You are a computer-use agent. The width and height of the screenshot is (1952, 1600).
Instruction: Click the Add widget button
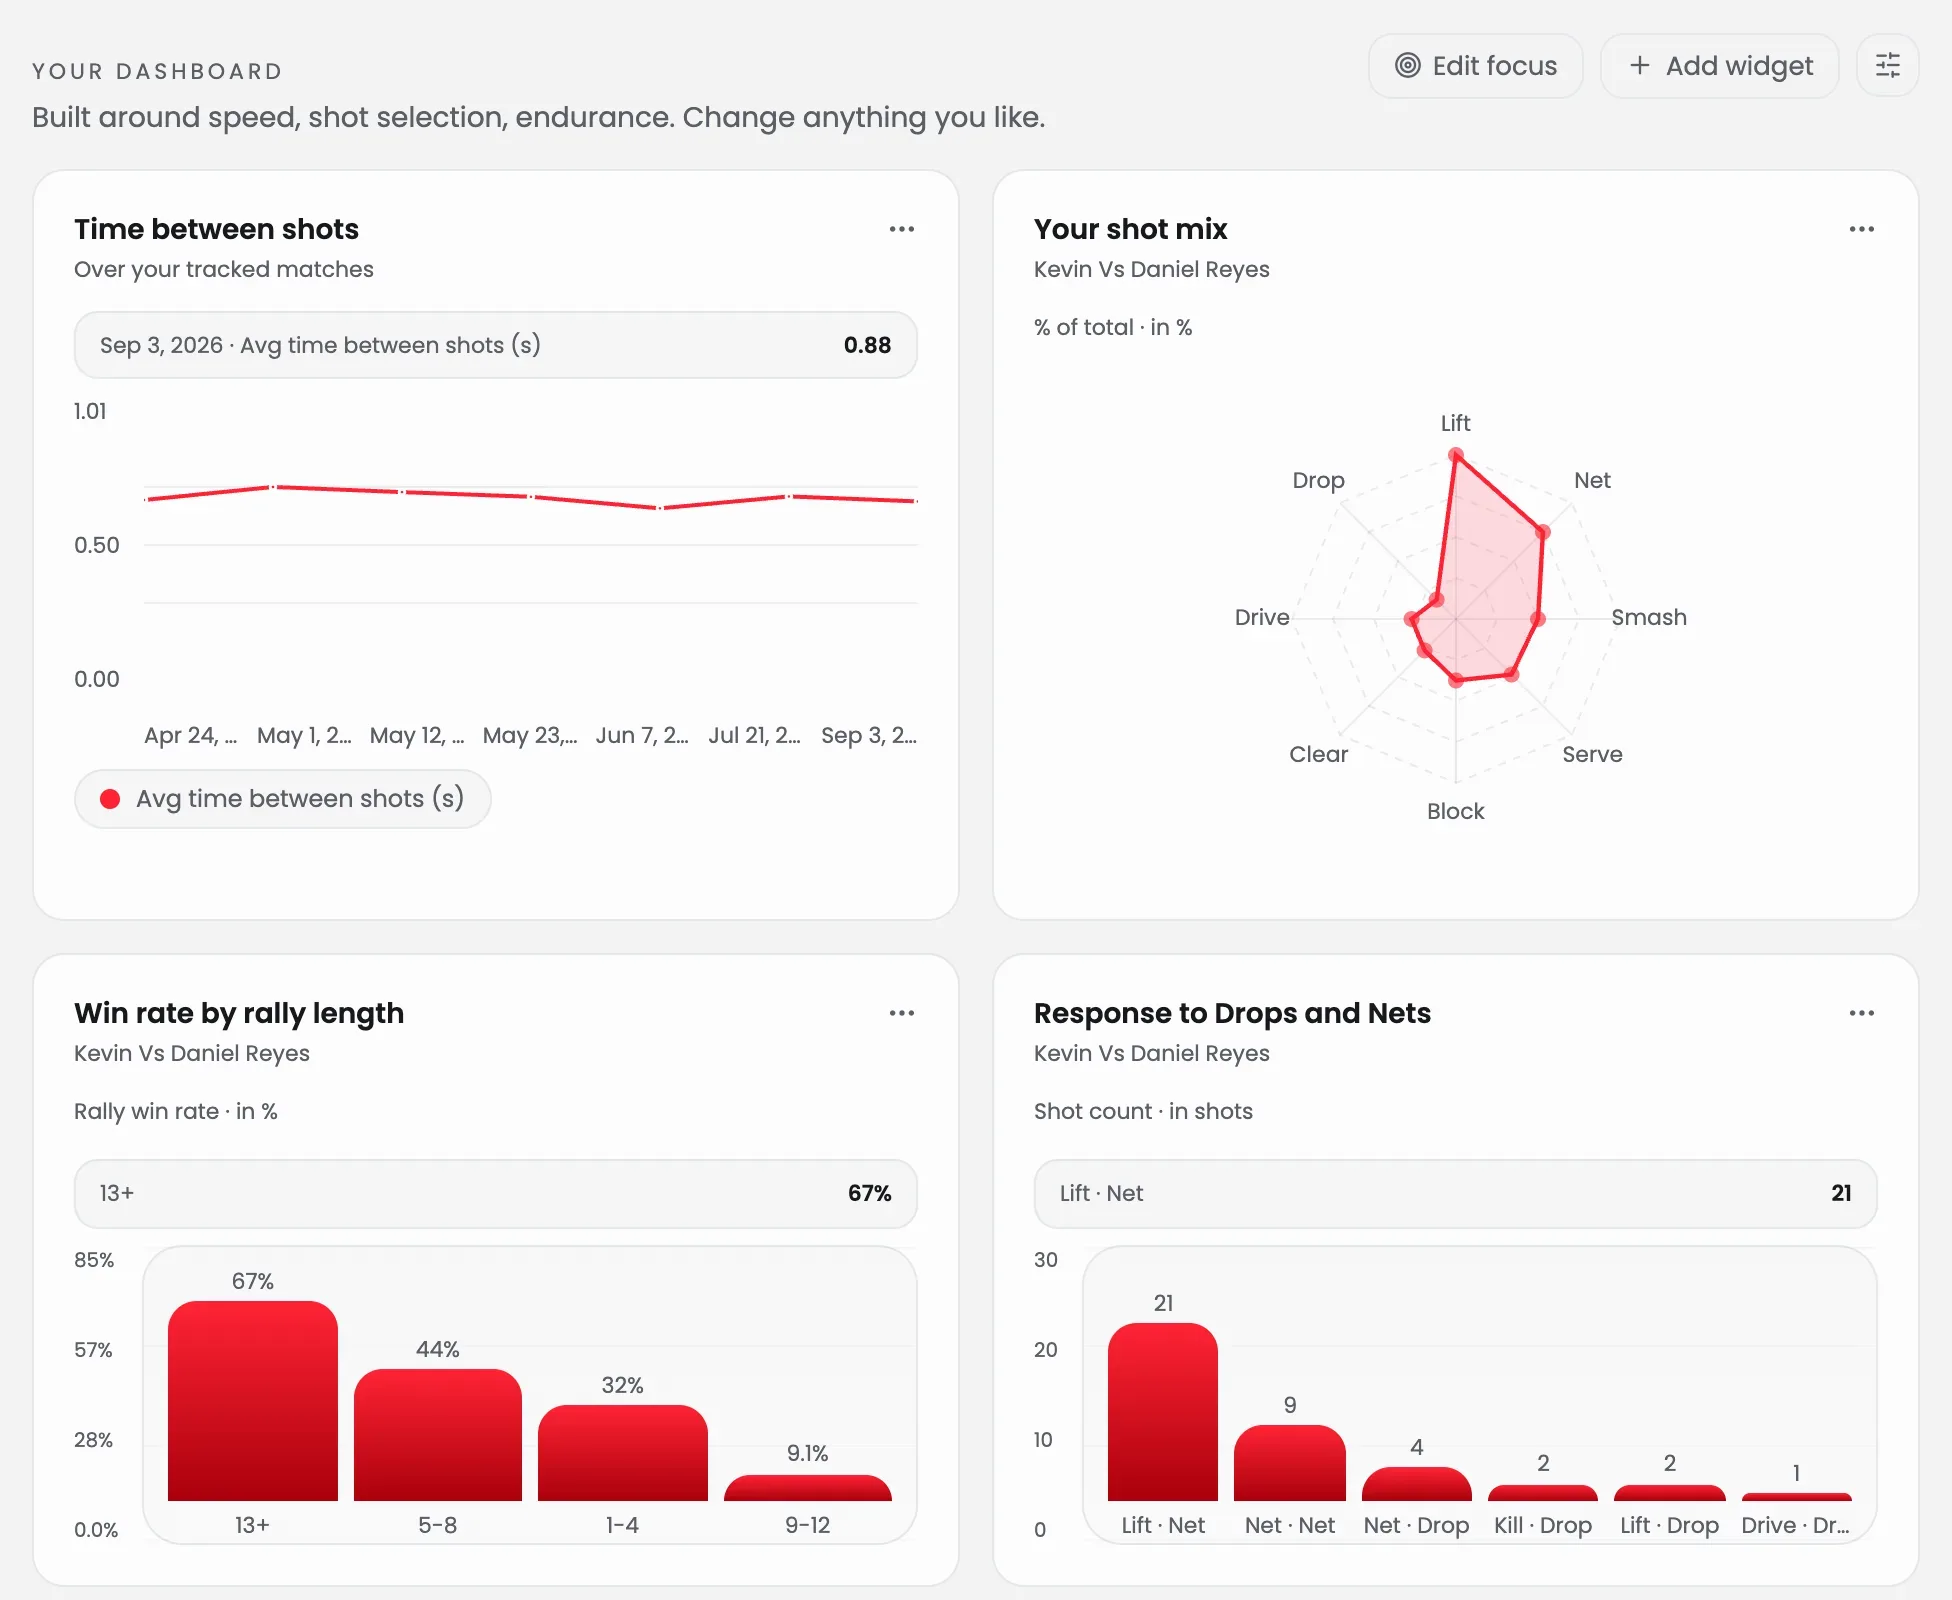1720,66
